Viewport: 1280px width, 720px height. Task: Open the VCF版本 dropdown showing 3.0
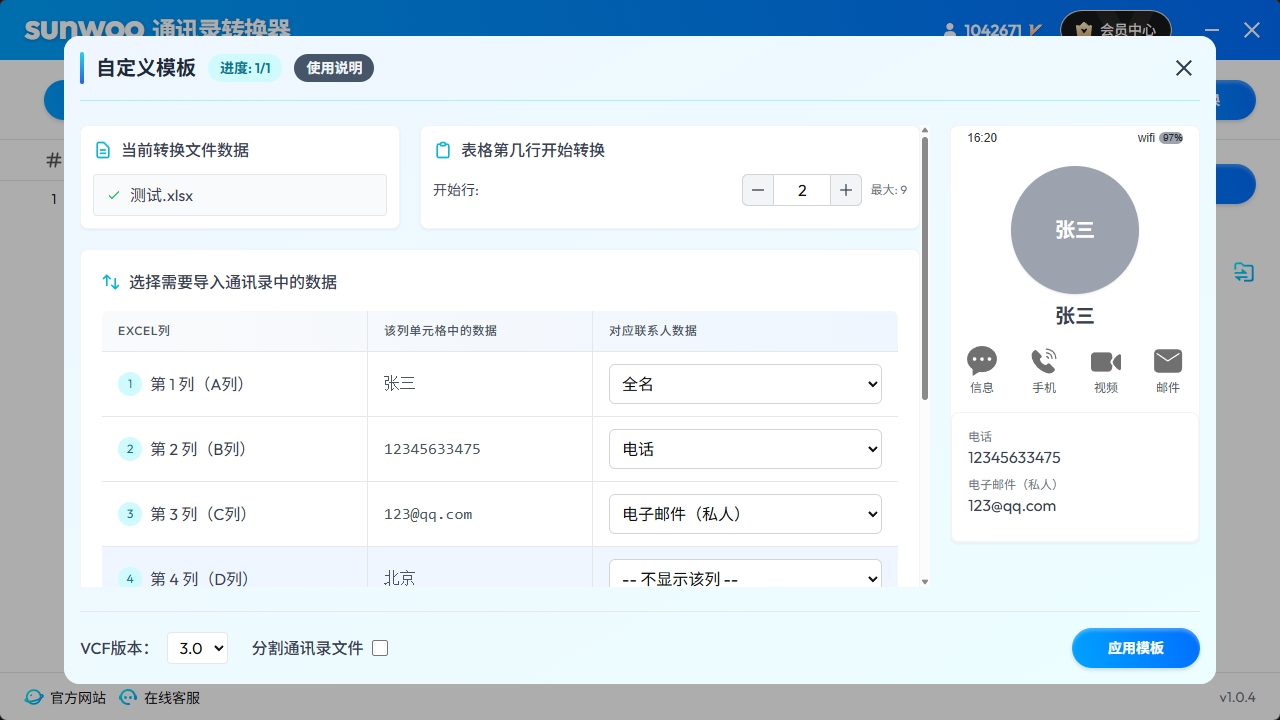click(x=197, y=648)
